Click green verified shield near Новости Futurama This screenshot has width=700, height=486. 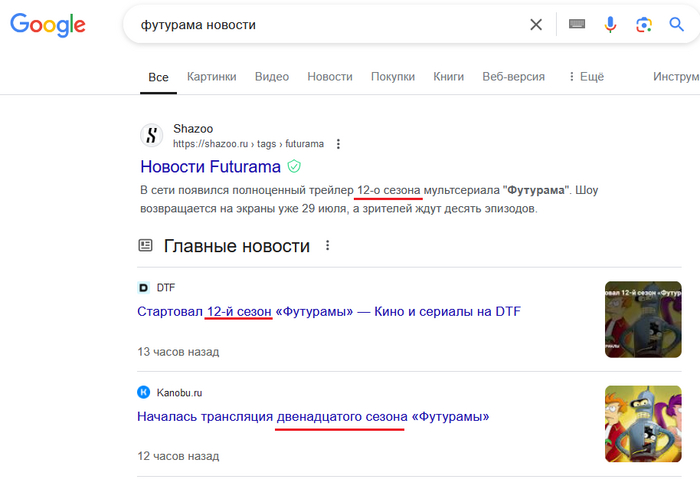click(294, 166)
